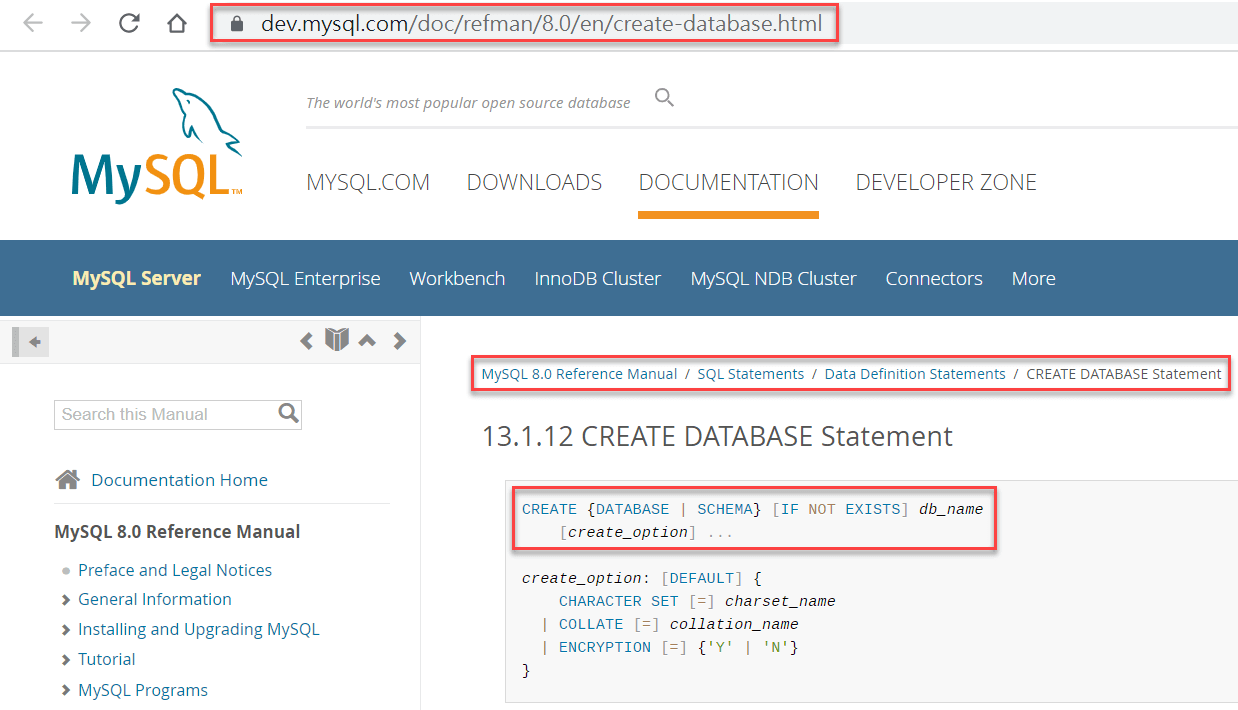Click MySQL 8.0 Reference Manual breadcrumb
This screenshot has width=1238, height=710.
click(579, 374)
